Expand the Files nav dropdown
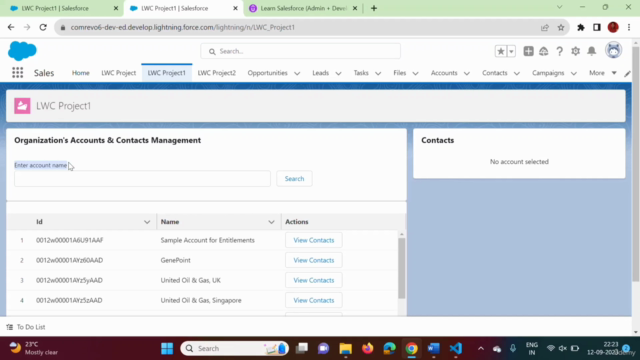 416,73
